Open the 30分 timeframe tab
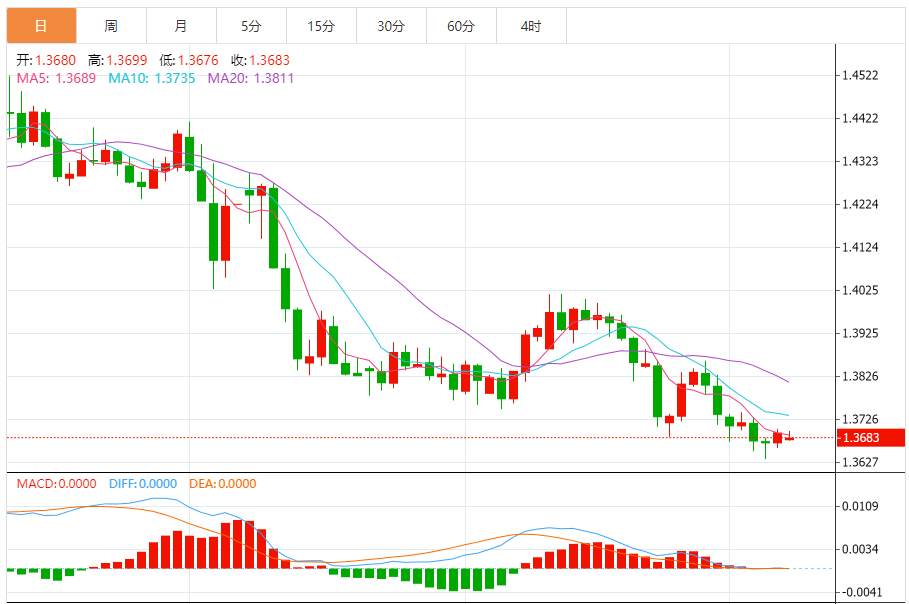 tap(391, 26)
